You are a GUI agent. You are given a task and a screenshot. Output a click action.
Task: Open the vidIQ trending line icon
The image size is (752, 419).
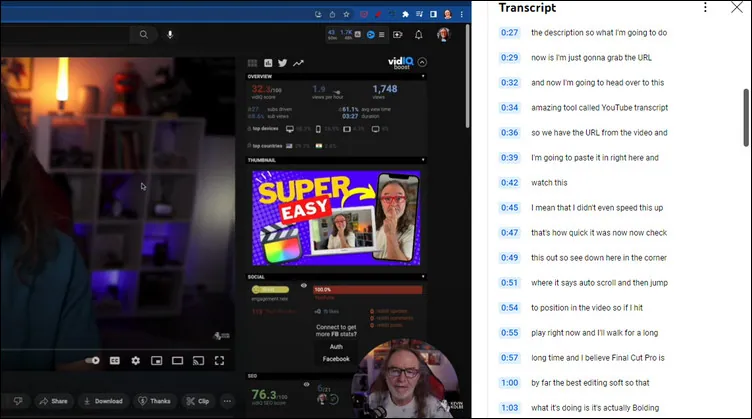(298, 63)
